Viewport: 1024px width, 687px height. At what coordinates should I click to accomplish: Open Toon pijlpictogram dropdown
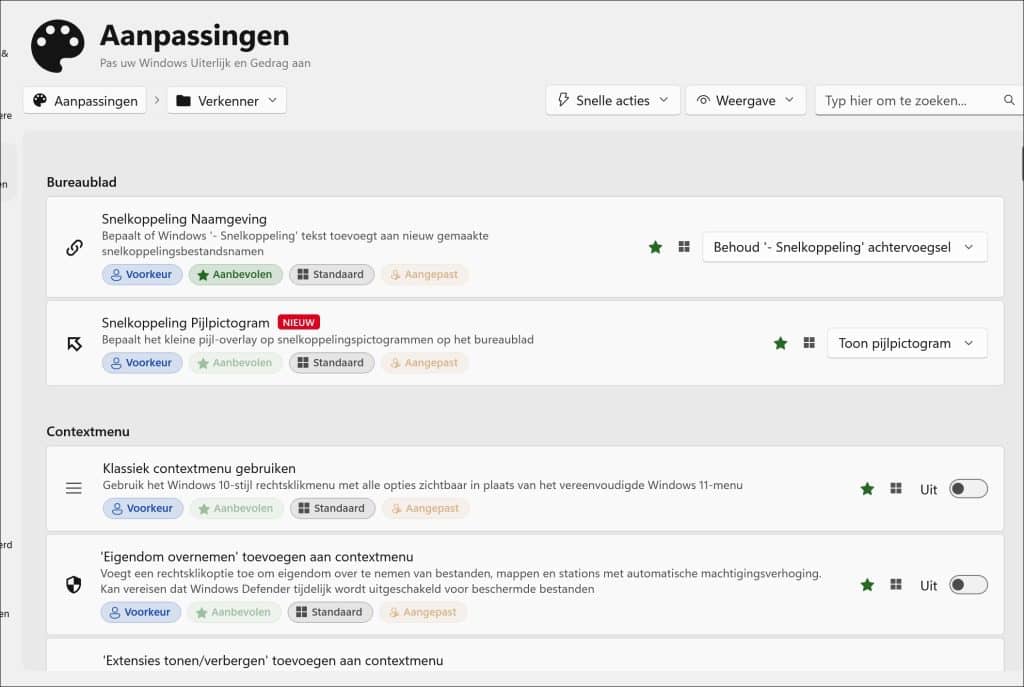907,343
